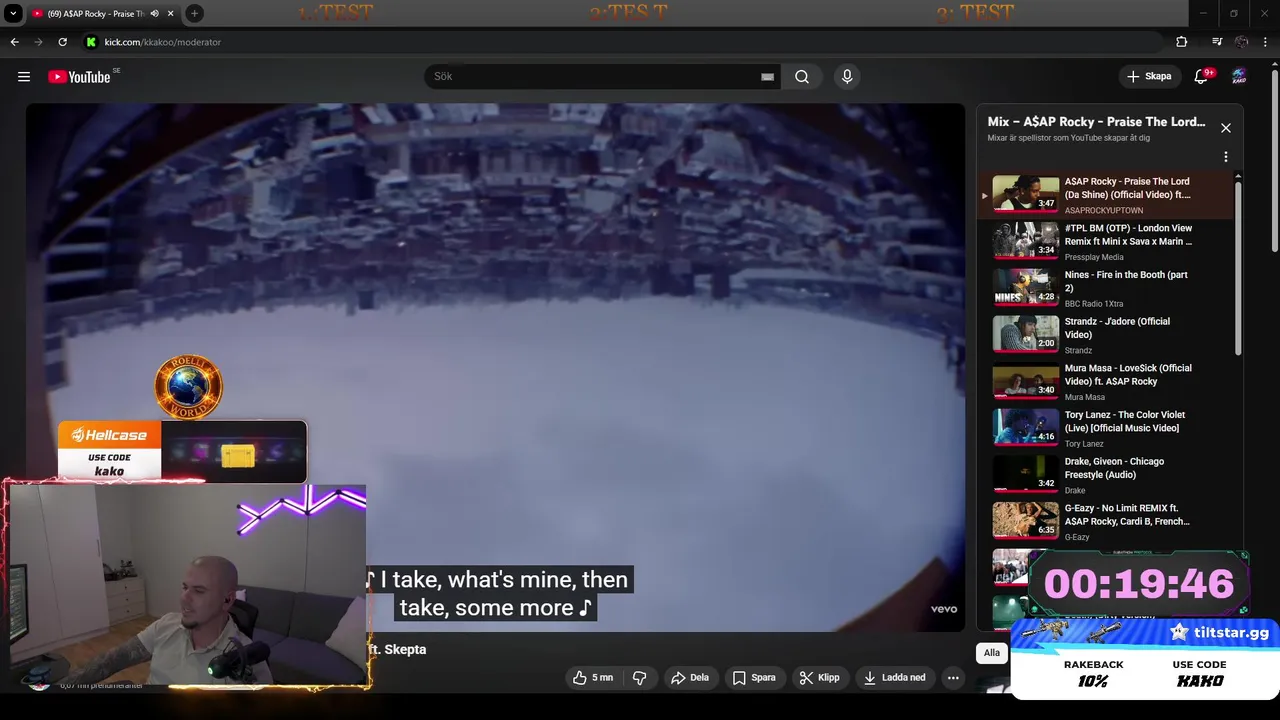Open the notifications bell

[x=1201, y=77]
